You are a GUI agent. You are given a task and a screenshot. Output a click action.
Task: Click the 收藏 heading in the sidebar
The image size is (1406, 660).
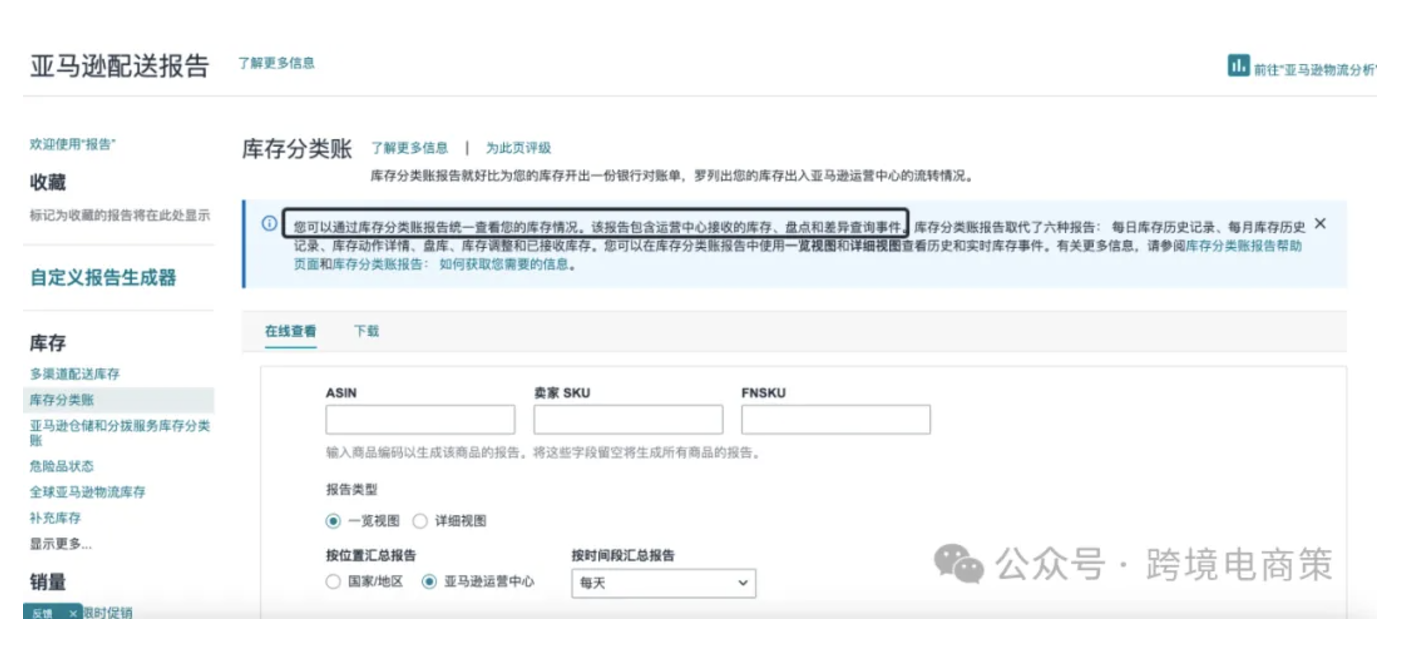pos(48,182)
